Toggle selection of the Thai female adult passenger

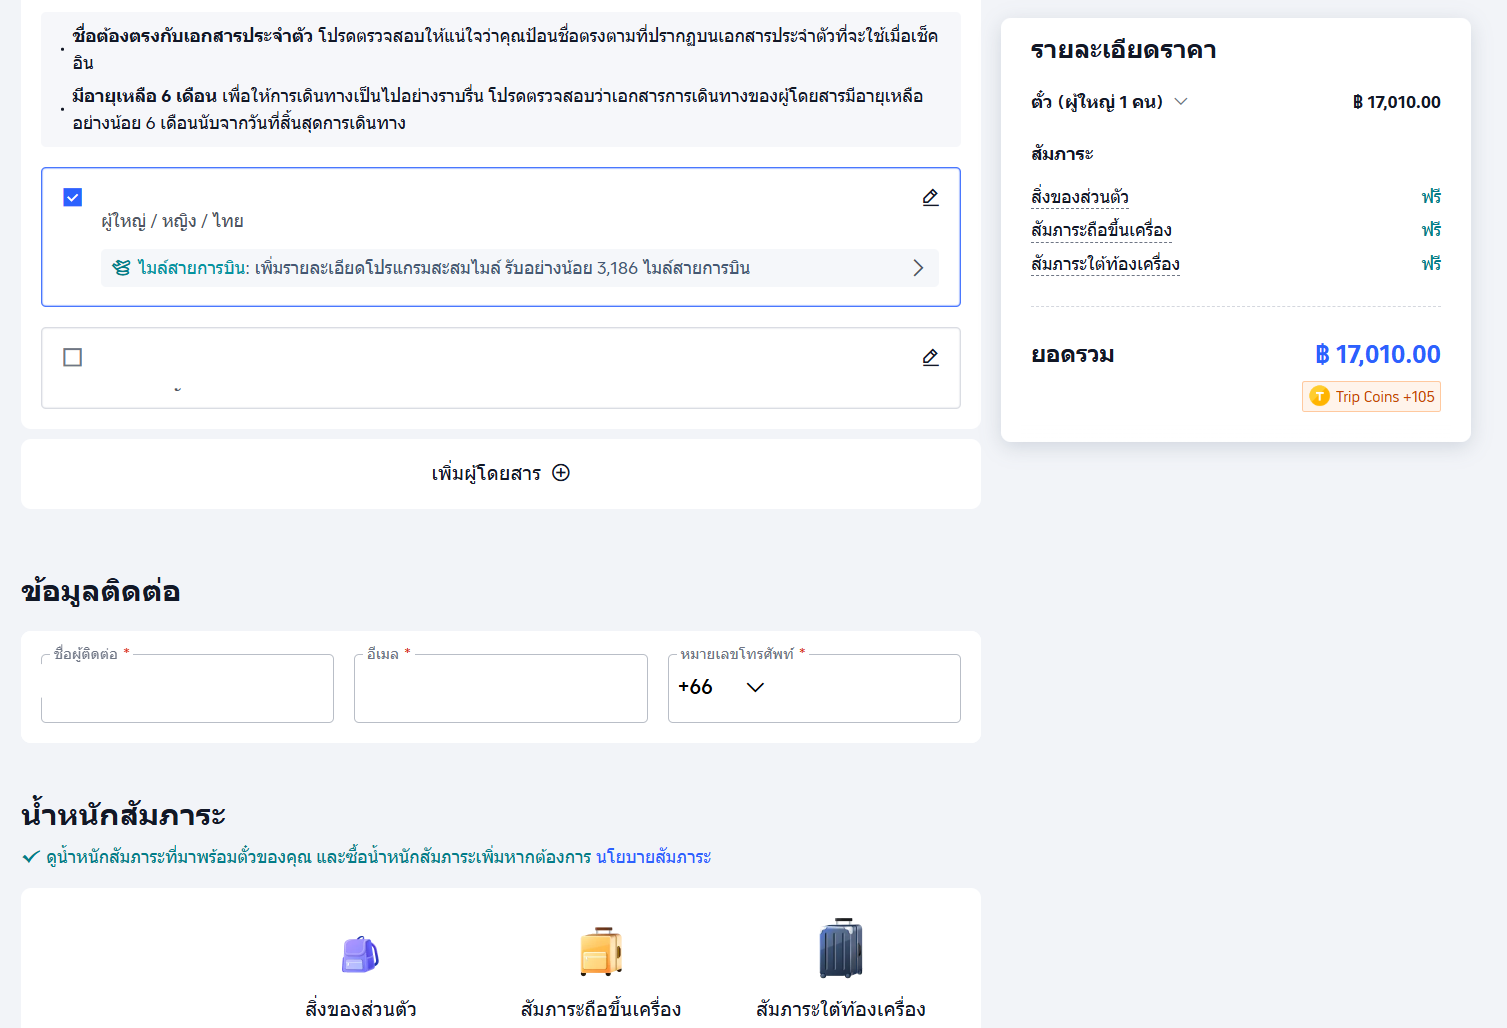tap(72, 197)
